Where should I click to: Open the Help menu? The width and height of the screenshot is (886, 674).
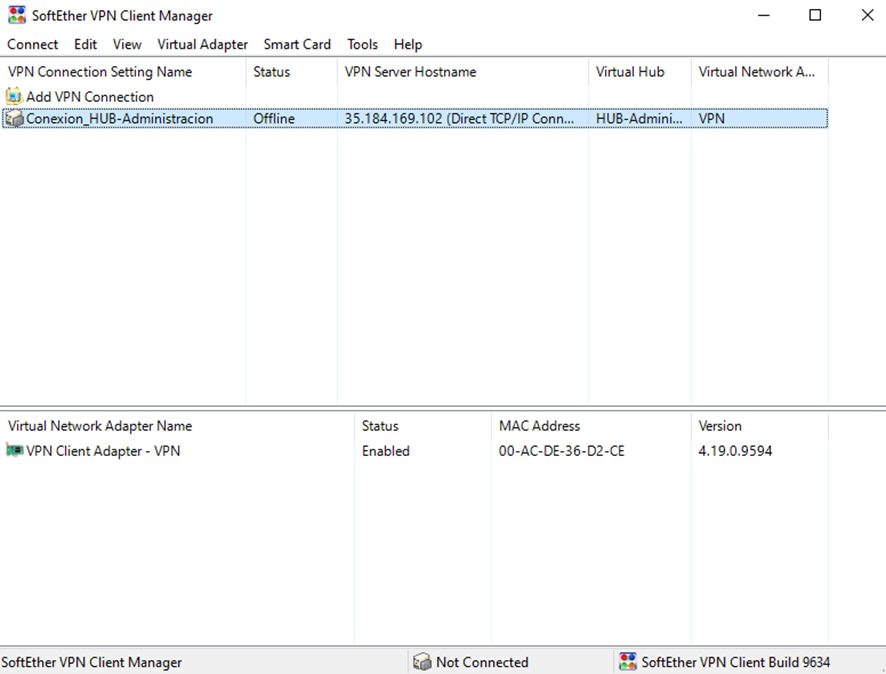pos(408,44)
